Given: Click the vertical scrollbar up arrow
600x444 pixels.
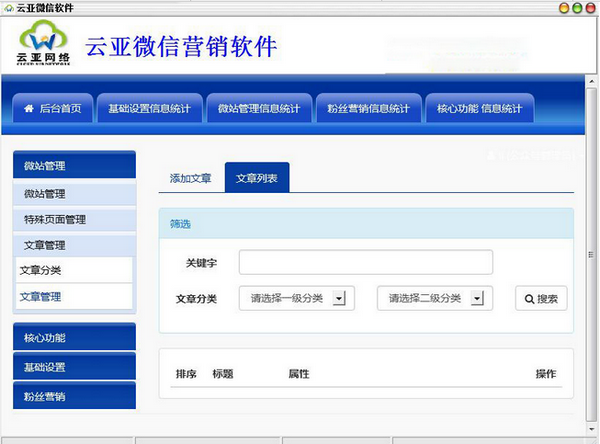Looking at the screenshot, I should [x=591, y=82].
